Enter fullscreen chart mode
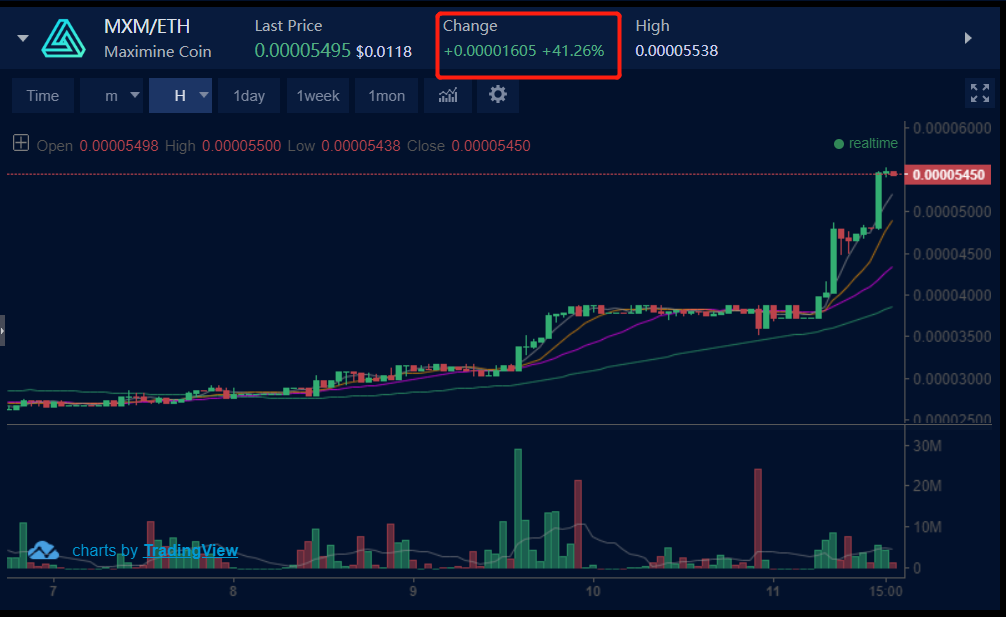Viewport: 1006px width, 617px height. tap(980, 93)
